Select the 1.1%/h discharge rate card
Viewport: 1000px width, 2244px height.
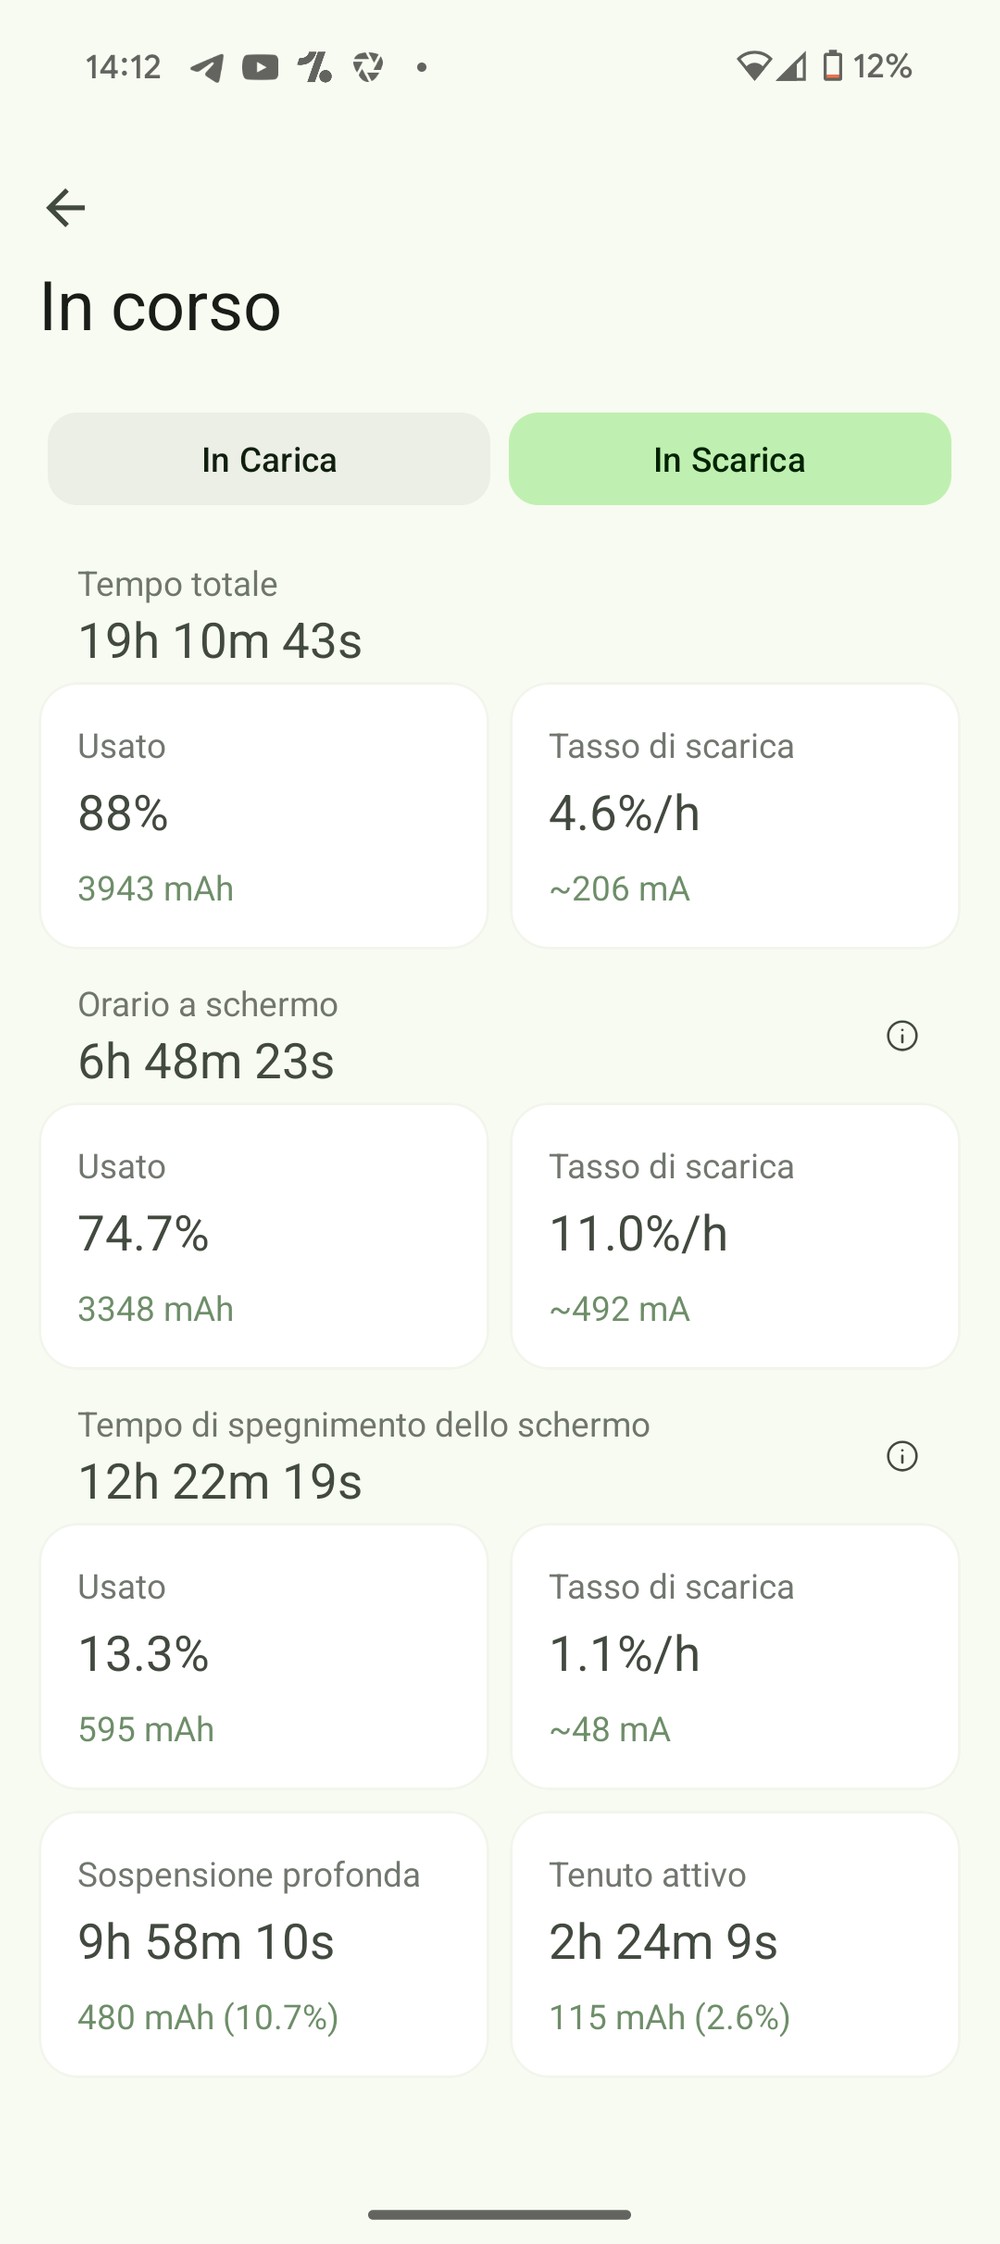735,1656
